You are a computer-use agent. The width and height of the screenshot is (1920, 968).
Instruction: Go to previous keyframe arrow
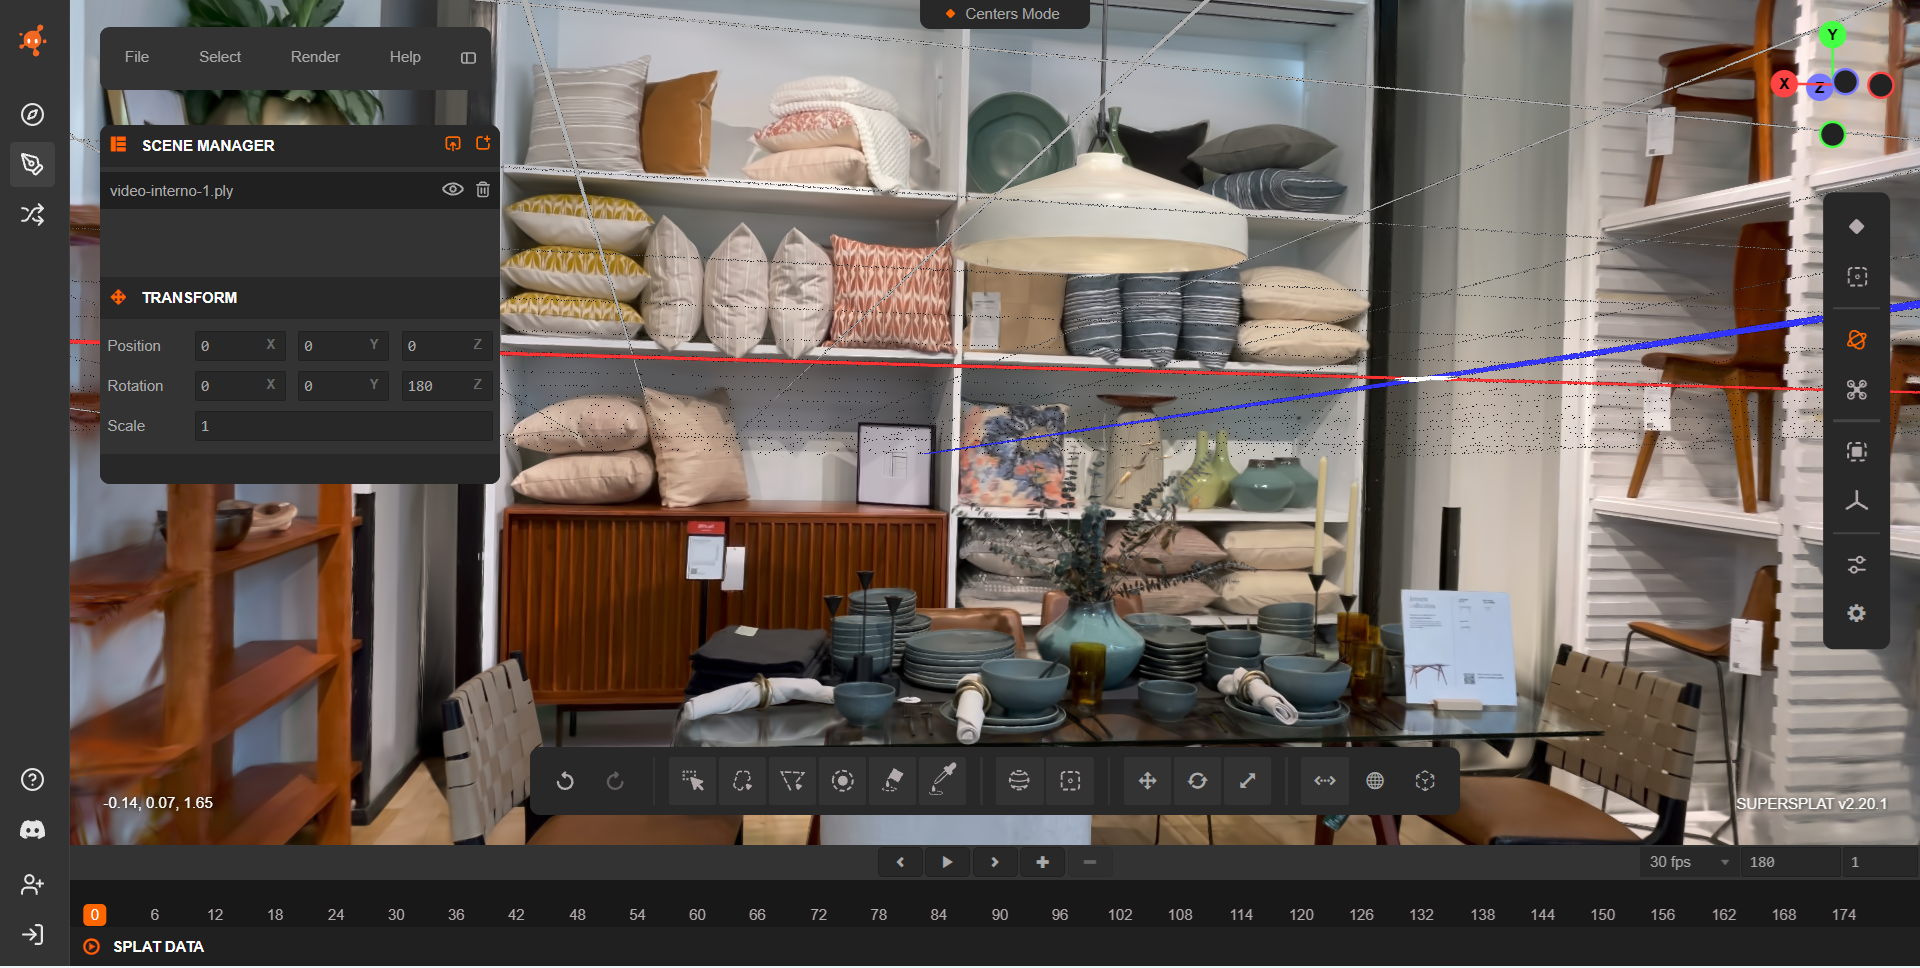[x=900, y=862]
